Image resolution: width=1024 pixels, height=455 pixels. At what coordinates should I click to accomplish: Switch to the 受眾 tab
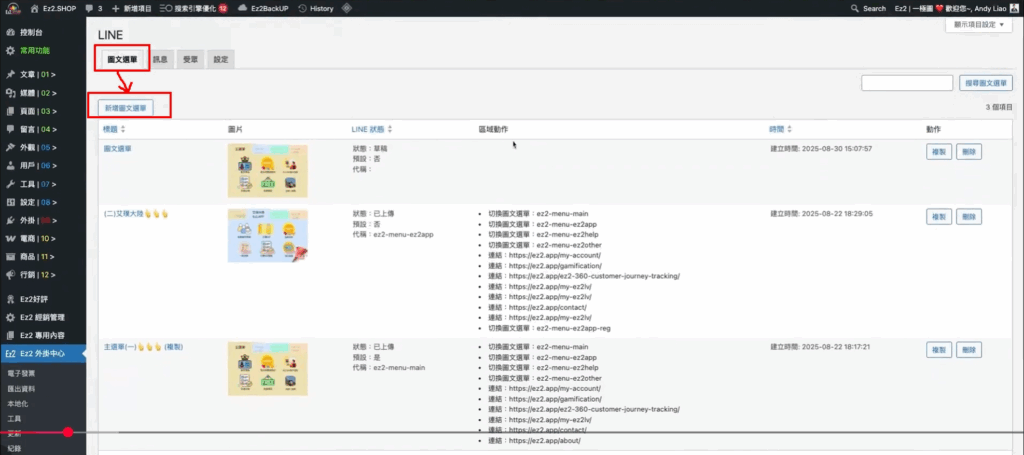pos(191,59)
